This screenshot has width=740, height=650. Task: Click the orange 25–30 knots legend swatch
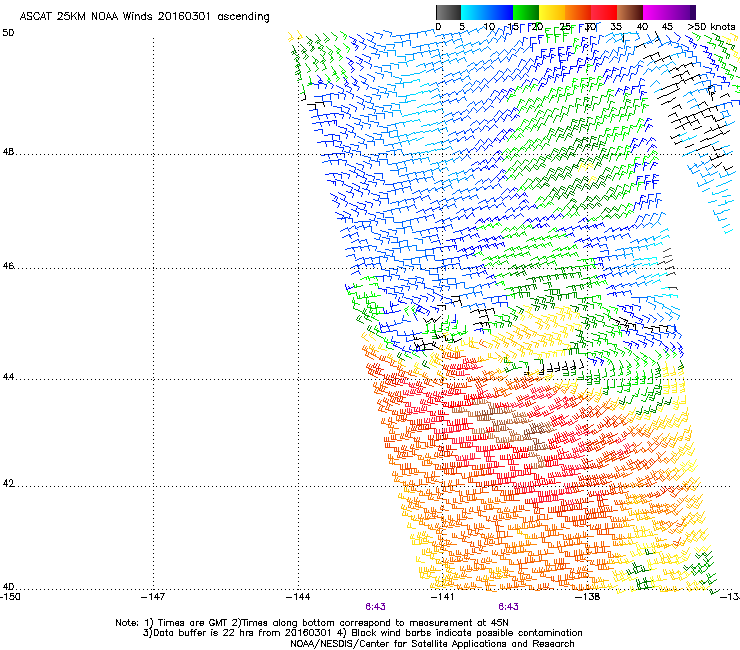coord(578,12)
